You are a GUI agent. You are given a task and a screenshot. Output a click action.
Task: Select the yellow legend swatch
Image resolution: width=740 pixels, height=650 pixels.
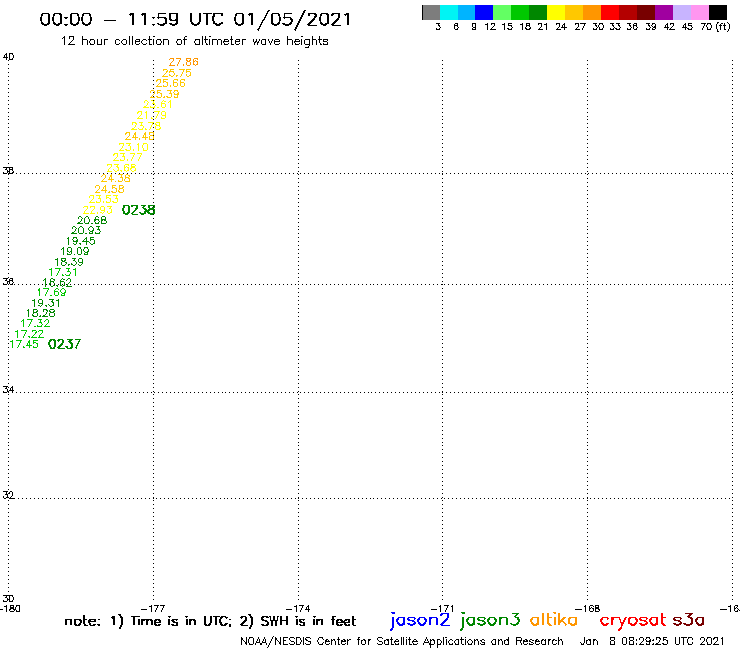pyautogui.click(x=556, y=12)
